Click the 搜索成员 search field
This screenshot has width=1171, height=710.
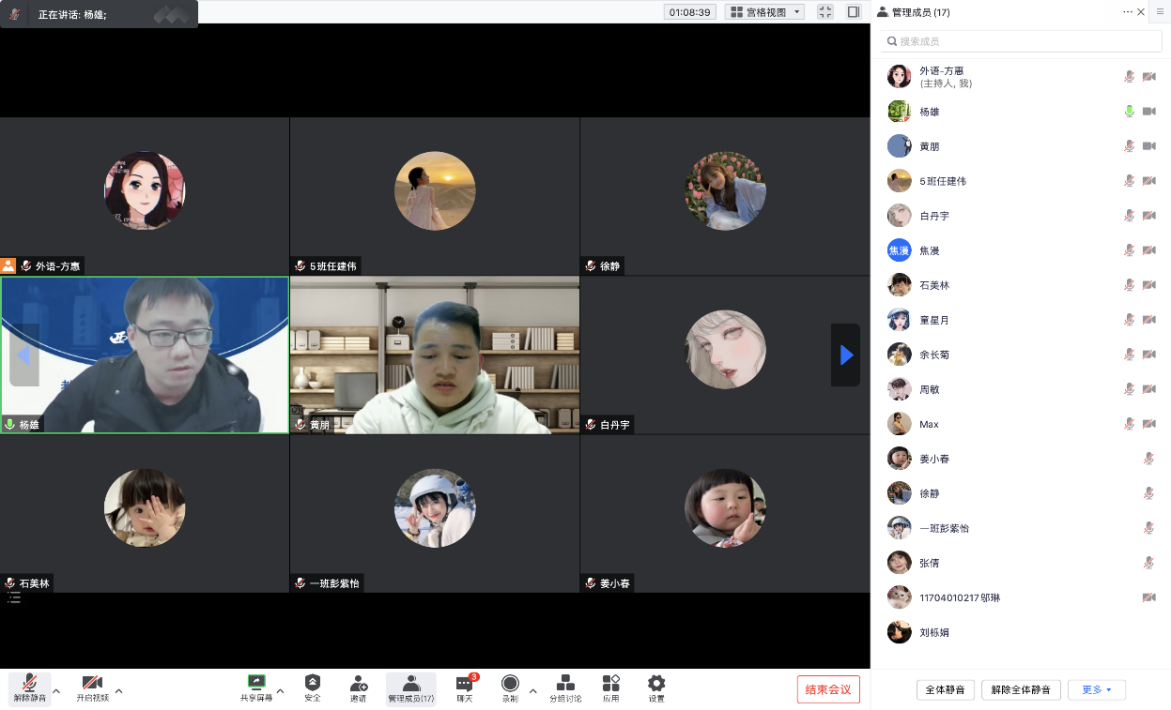pyautogui.click(x=1020, y=42)
